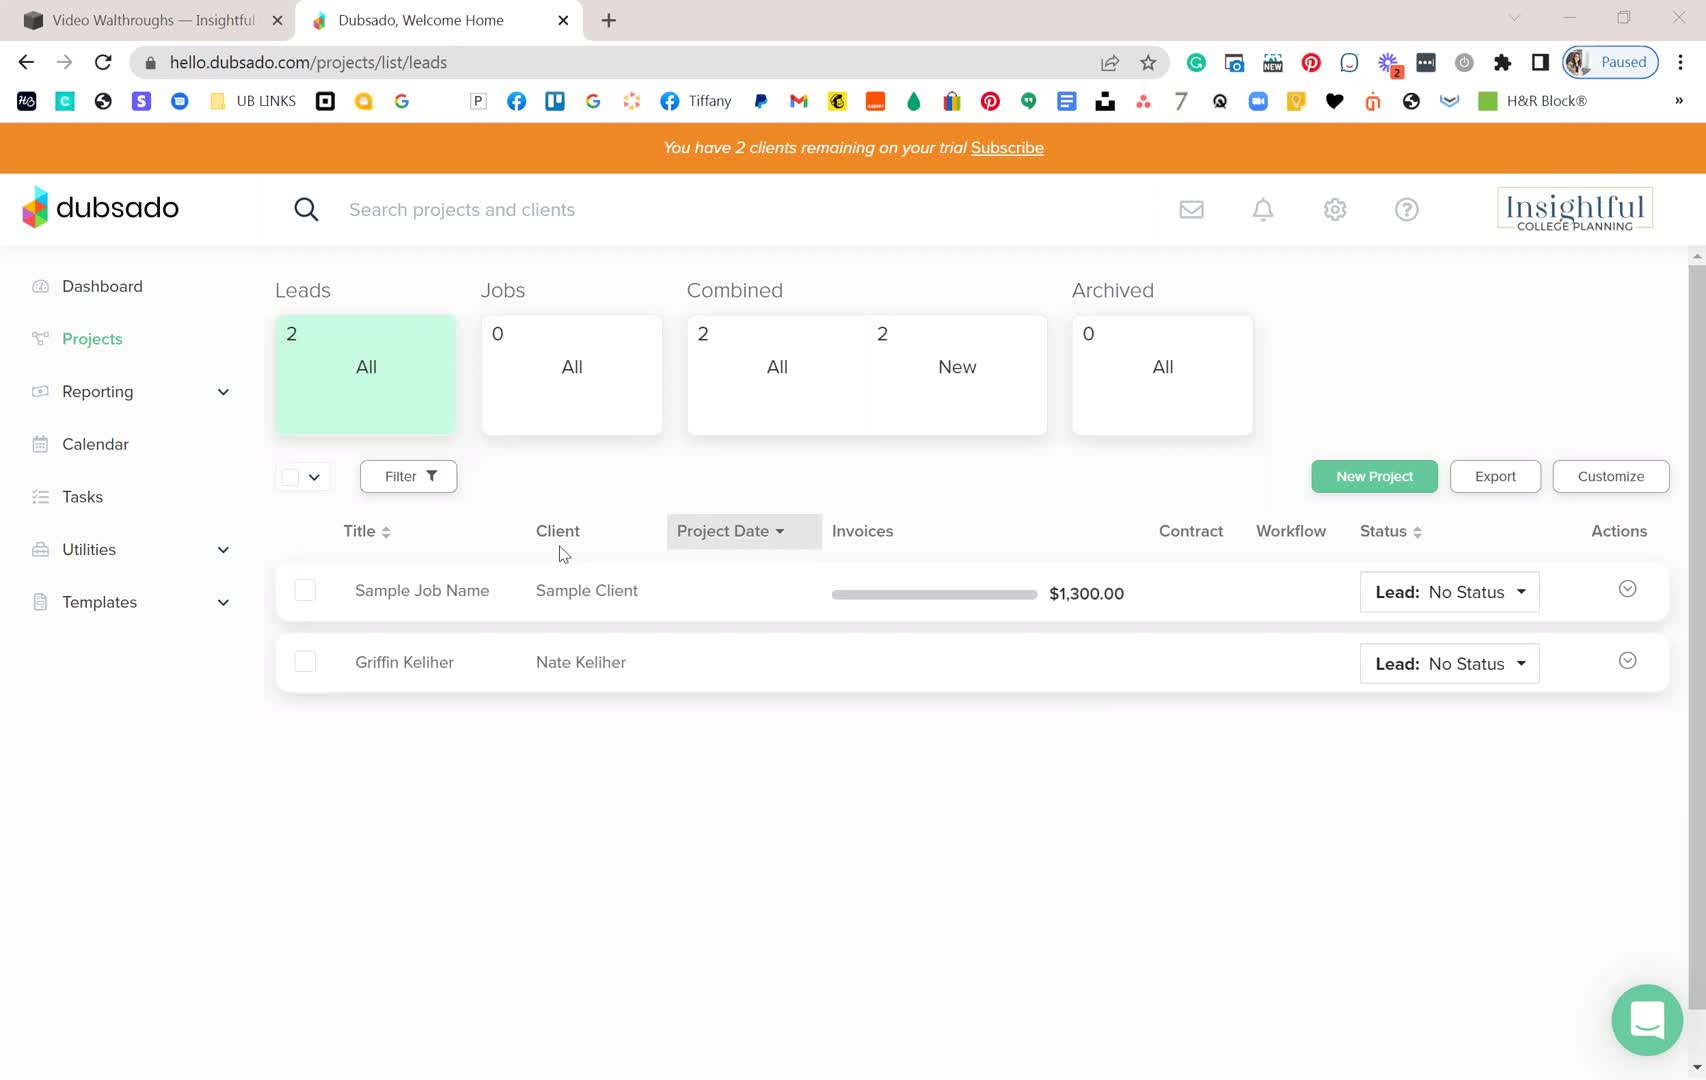Open status dropdown for Griffin Keliher
This screenshot has height=1080, width=1706.
1450,664
